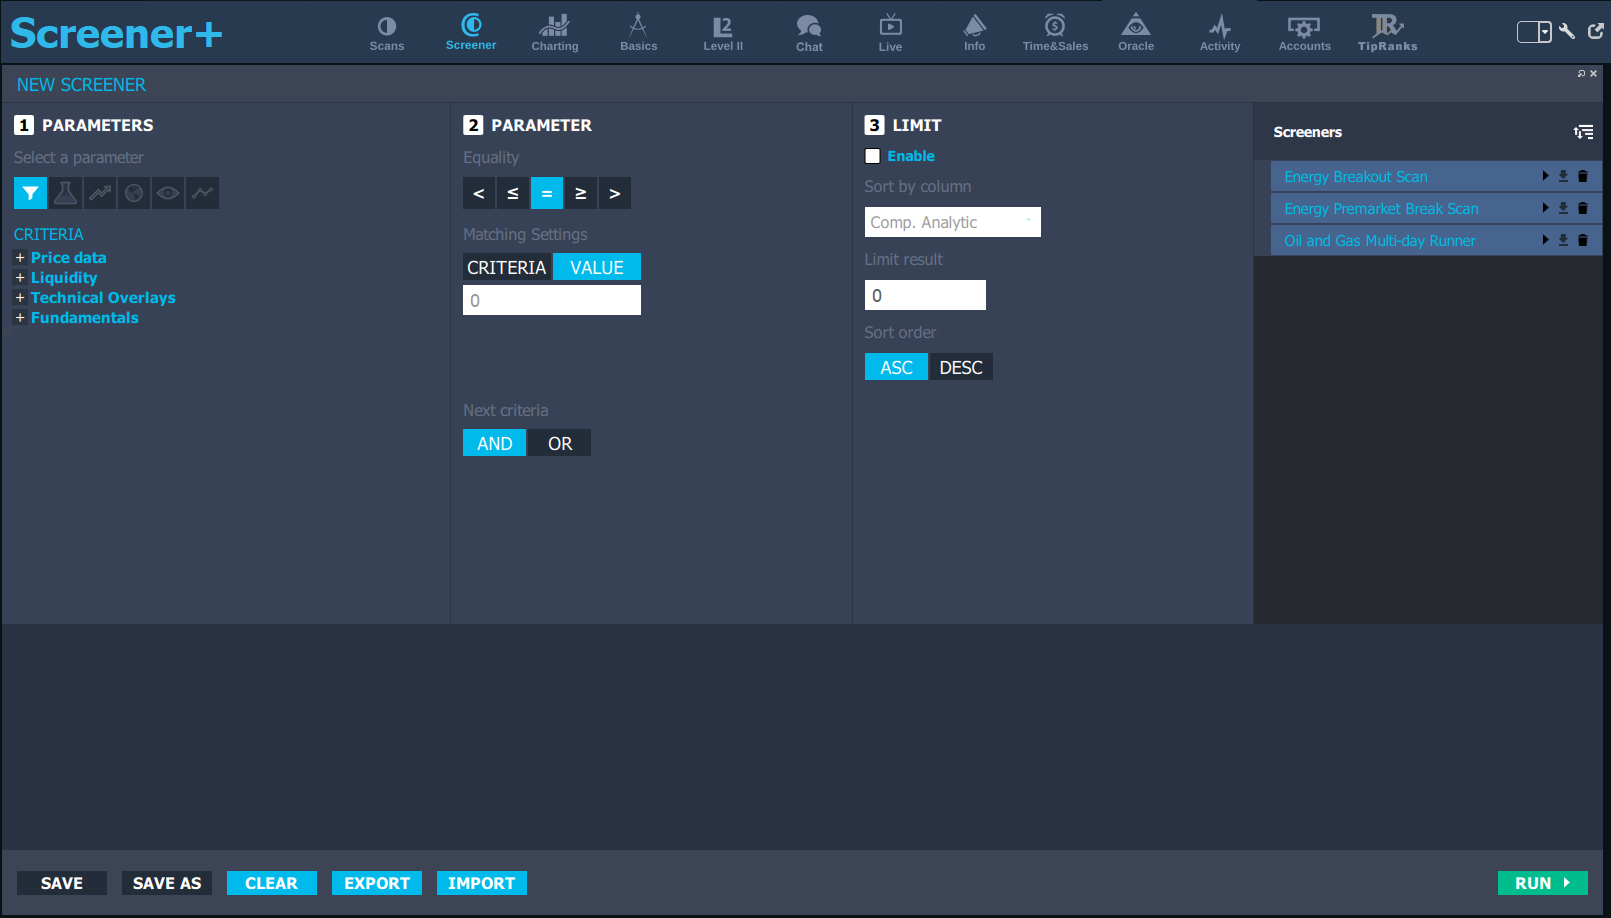This screenshot has width=1611, height=918.
Task: Select the globe icon parameter category
Action: coord(134,193)
